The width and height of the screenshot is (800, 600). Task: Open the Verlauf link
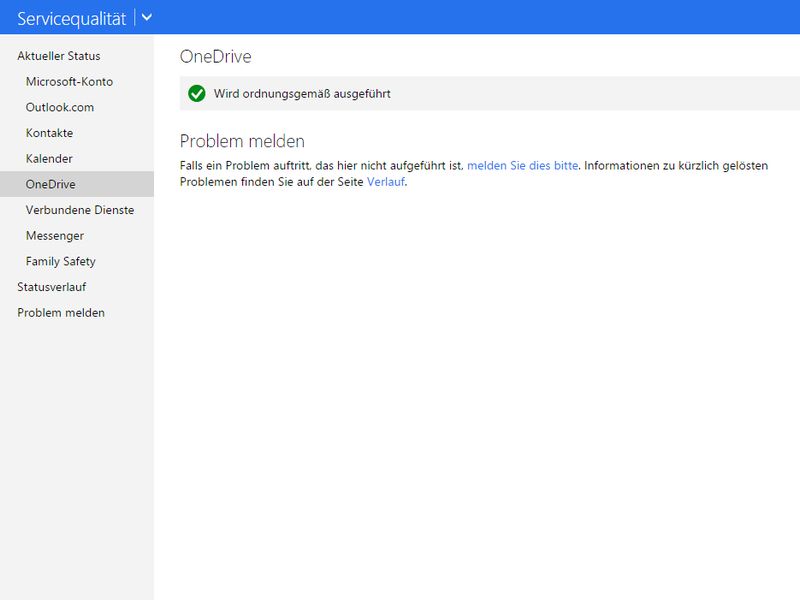tap(386, 182)
